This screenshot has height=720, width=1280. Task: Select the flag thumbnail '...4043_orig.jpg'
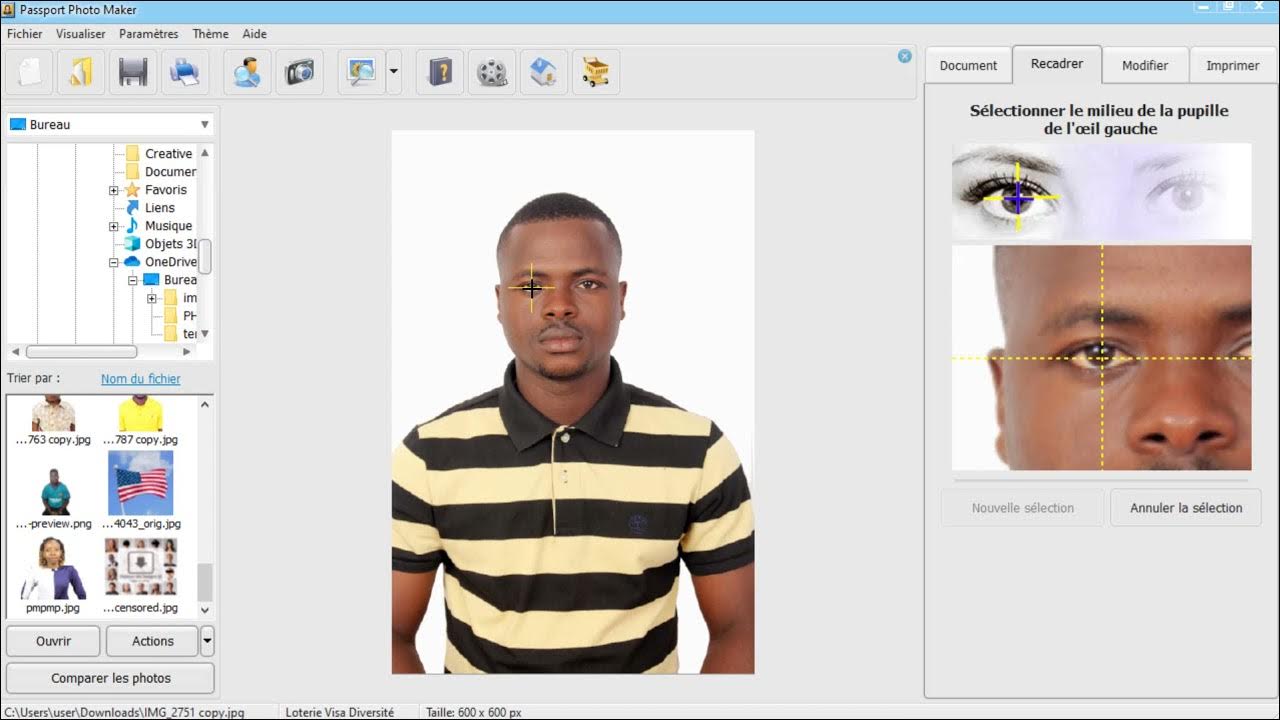[x=141, y=491]
